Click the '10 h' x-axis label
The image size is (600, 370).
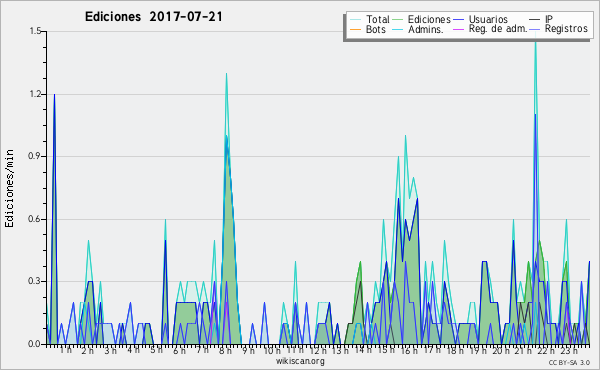272,350
